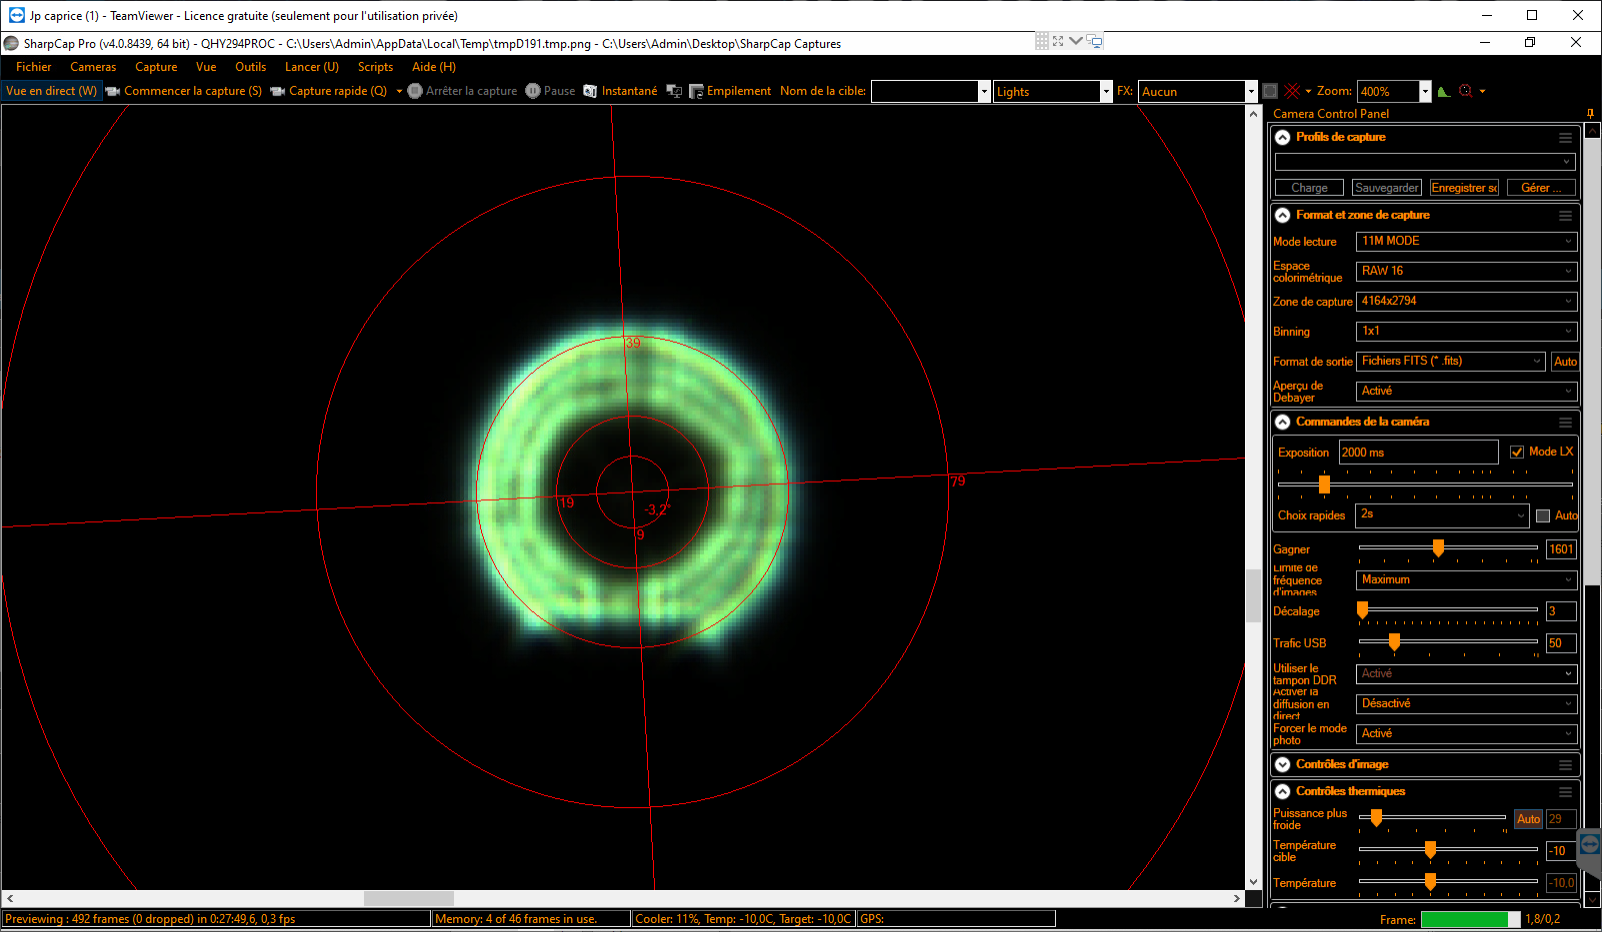Viewport: 1602px width, 932px height.
Task: Collapse Commandes de la caméra section
Action: tap(1283, 423)
